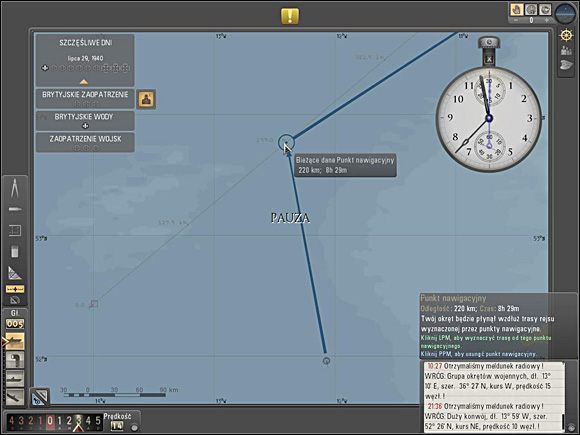The width and height of the screenshot is (580, 435).
Task: Pick the eraser map tool
Action: pos(14,252)
